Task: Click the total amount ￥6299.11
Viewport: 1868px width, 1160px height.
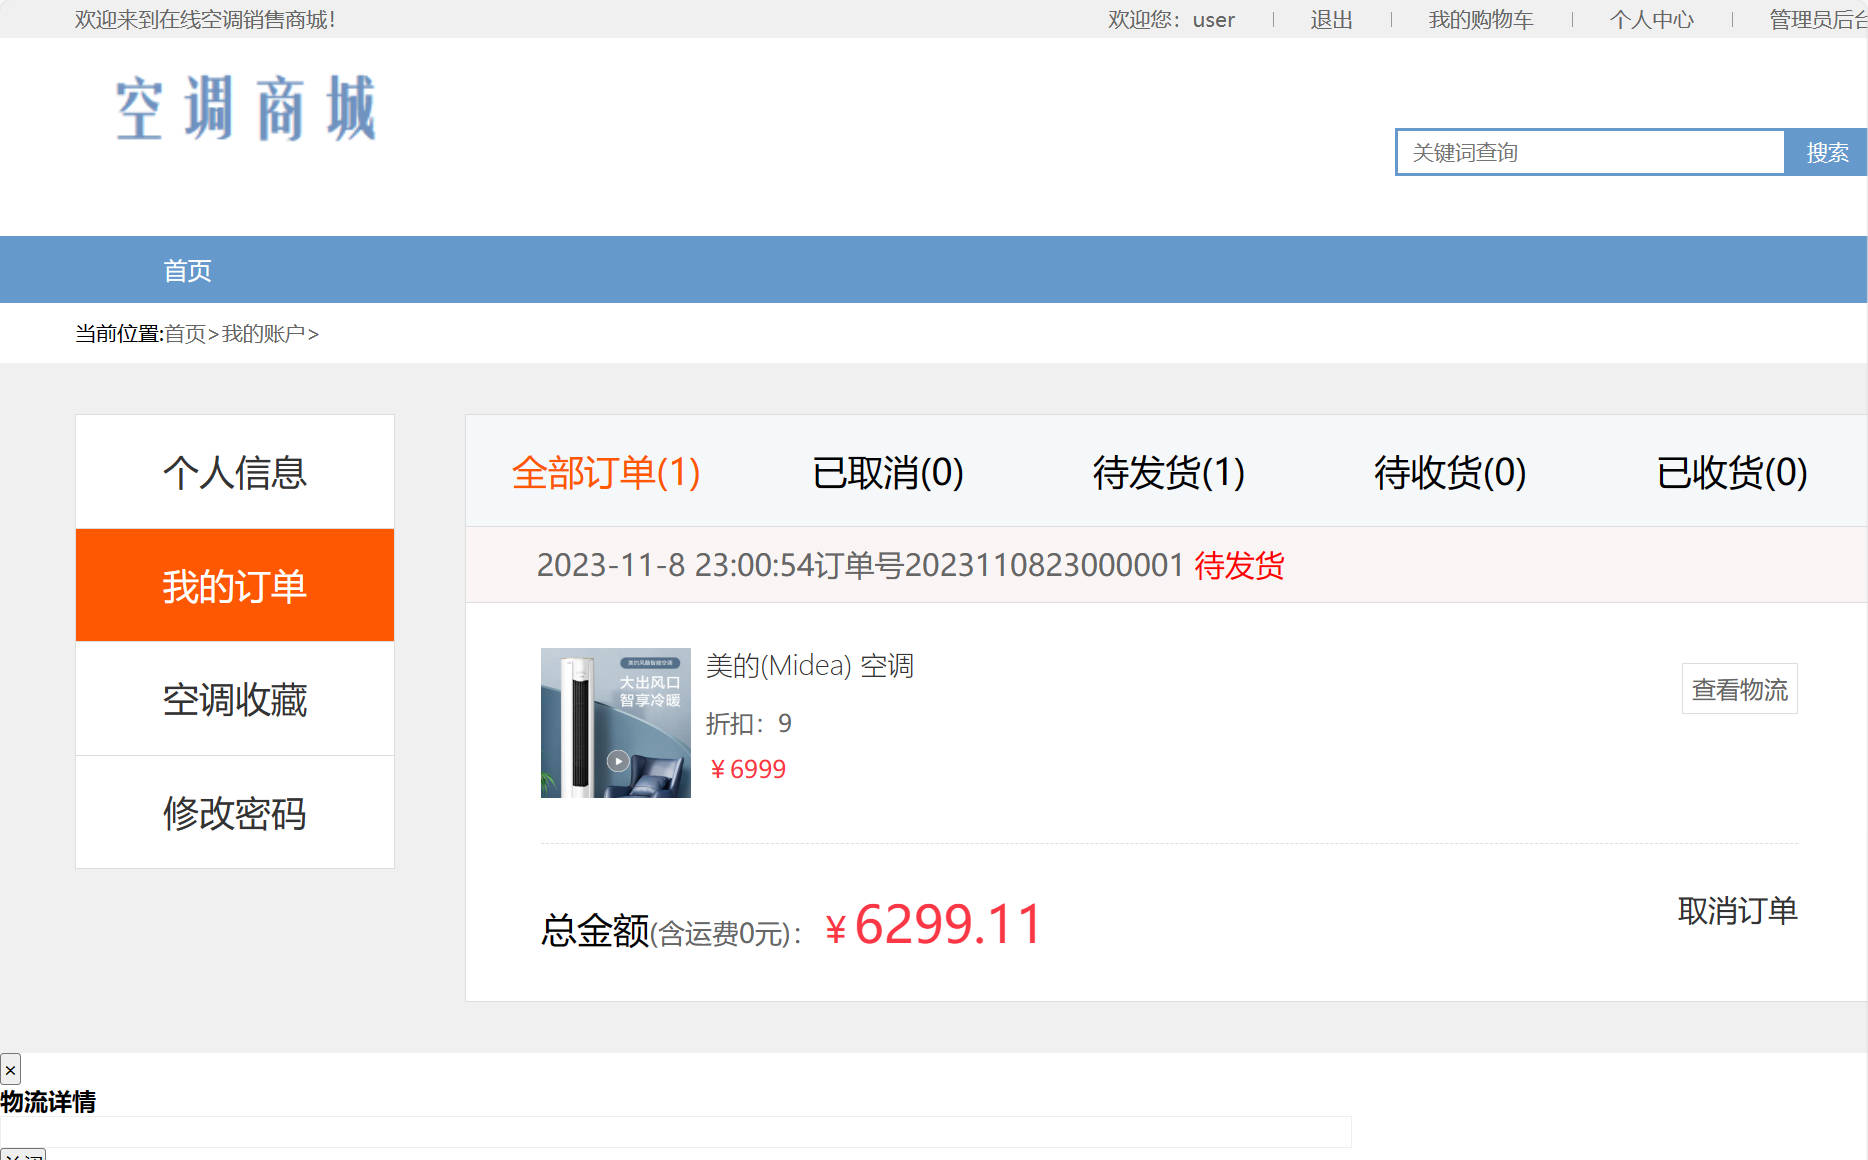Action: click(x=933, y=924)
